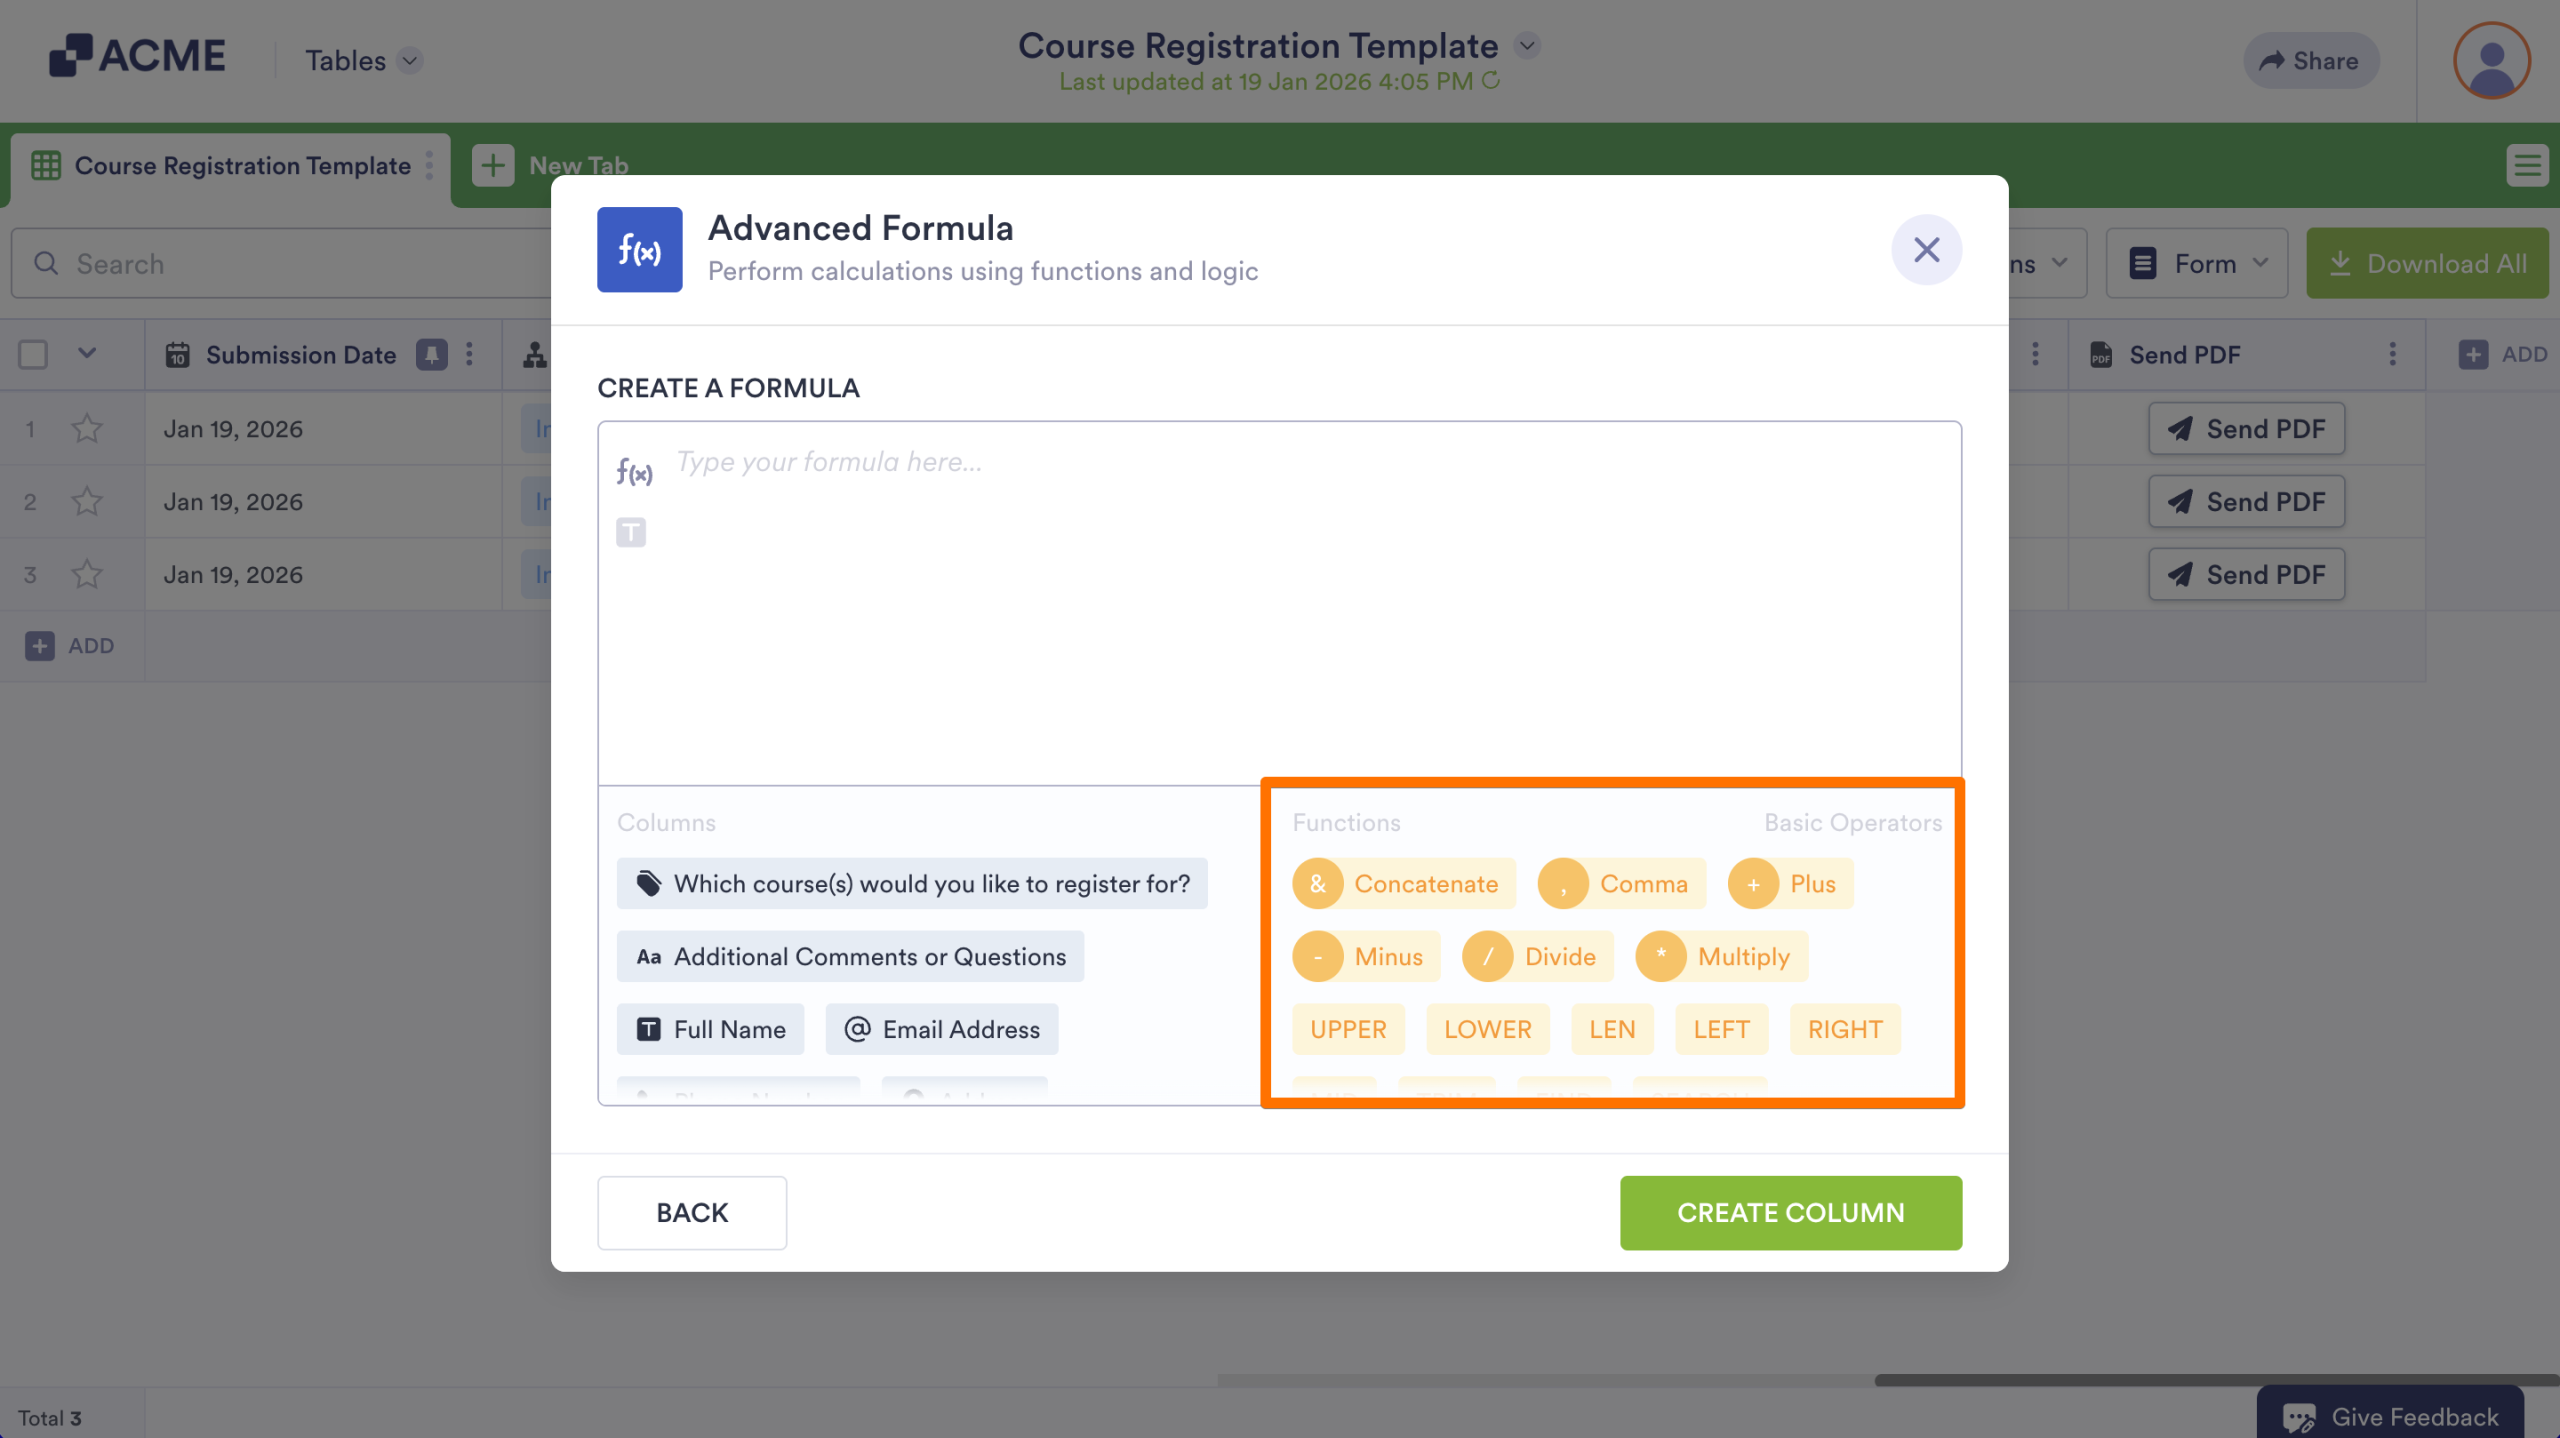Insert the Plus operator
The width and height of the screenshot is (2560, 1438).
point(1790,883)
